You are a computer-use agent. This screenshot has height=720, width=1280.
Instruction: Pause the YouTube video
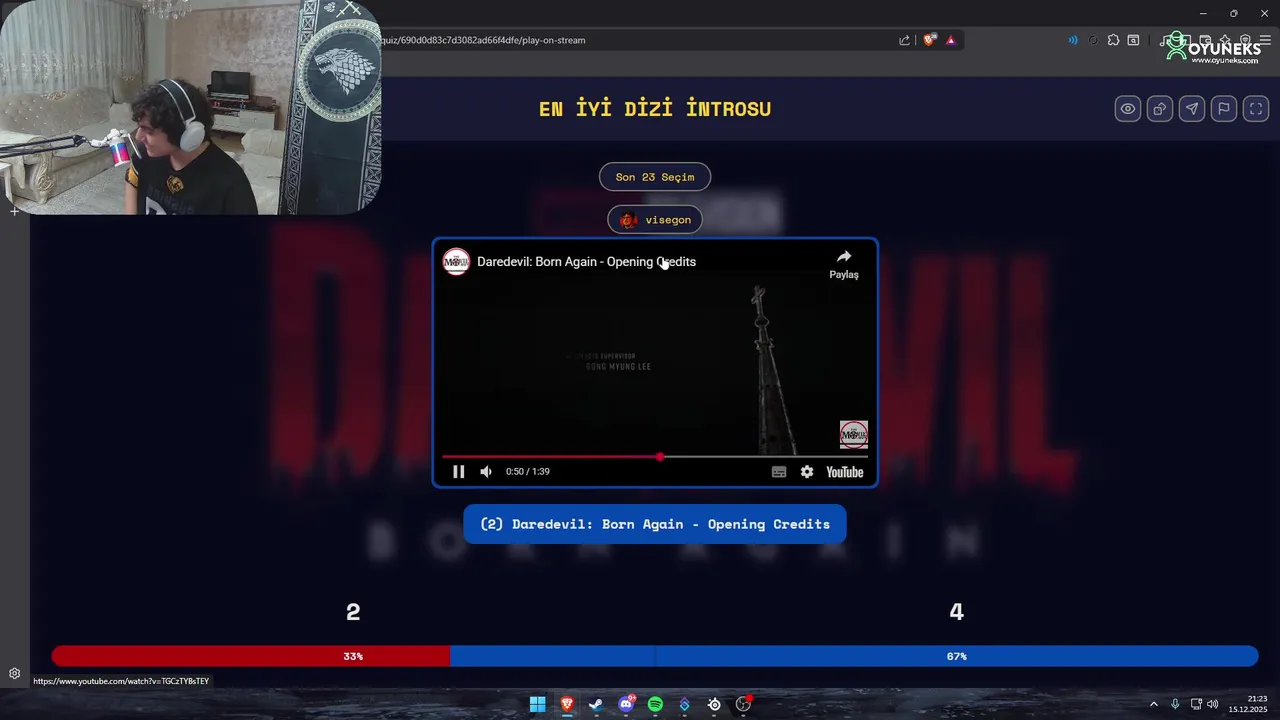click(458, 472)
